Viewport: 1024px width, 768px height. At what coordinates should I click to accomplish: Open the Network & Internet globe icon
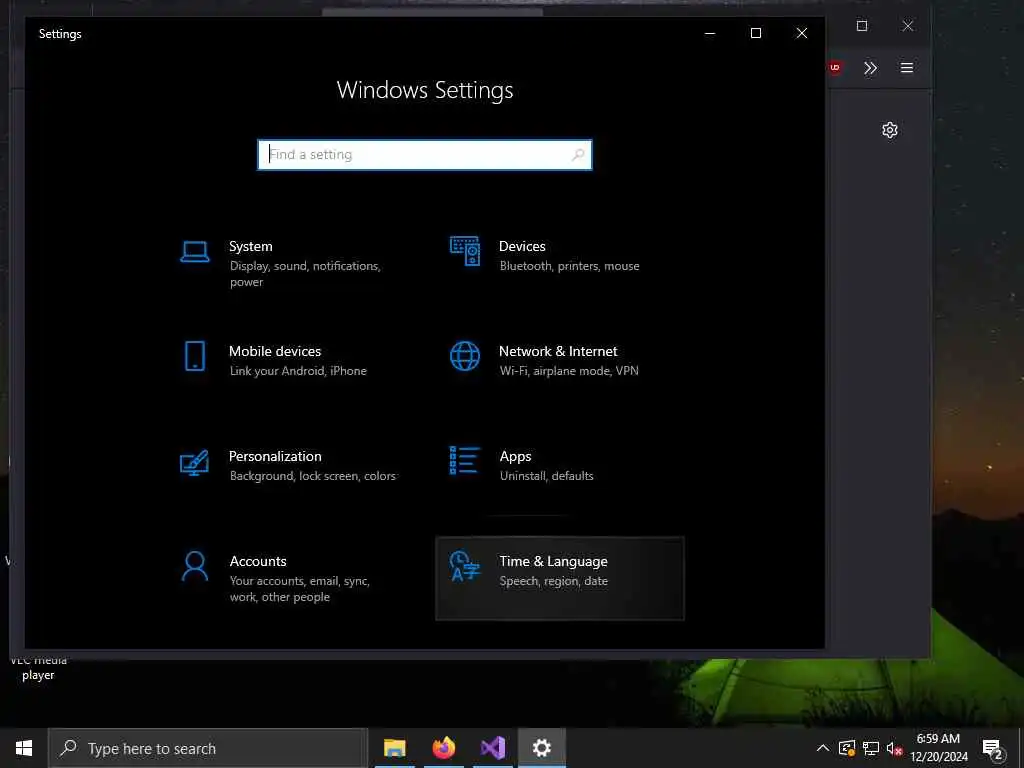tap(465, 357)
